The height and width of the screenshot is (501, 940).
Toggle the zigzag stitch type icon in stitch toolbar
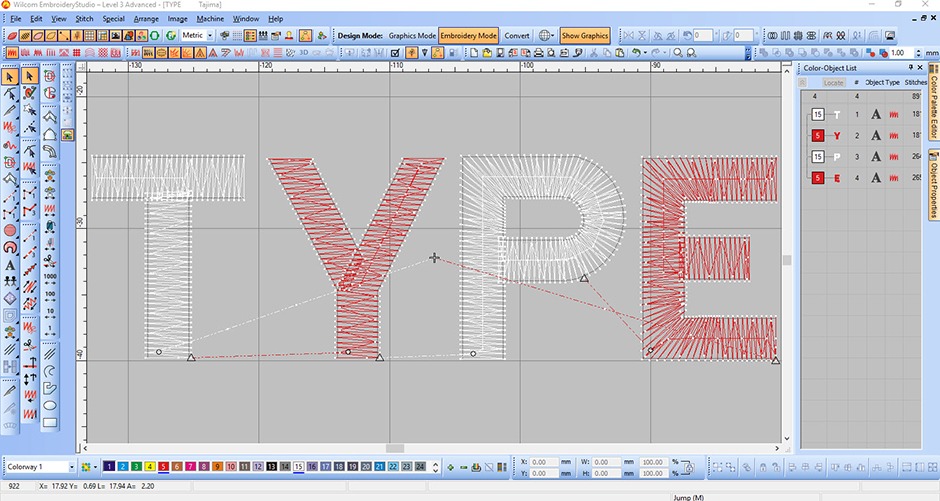click(x=38, y=53)
